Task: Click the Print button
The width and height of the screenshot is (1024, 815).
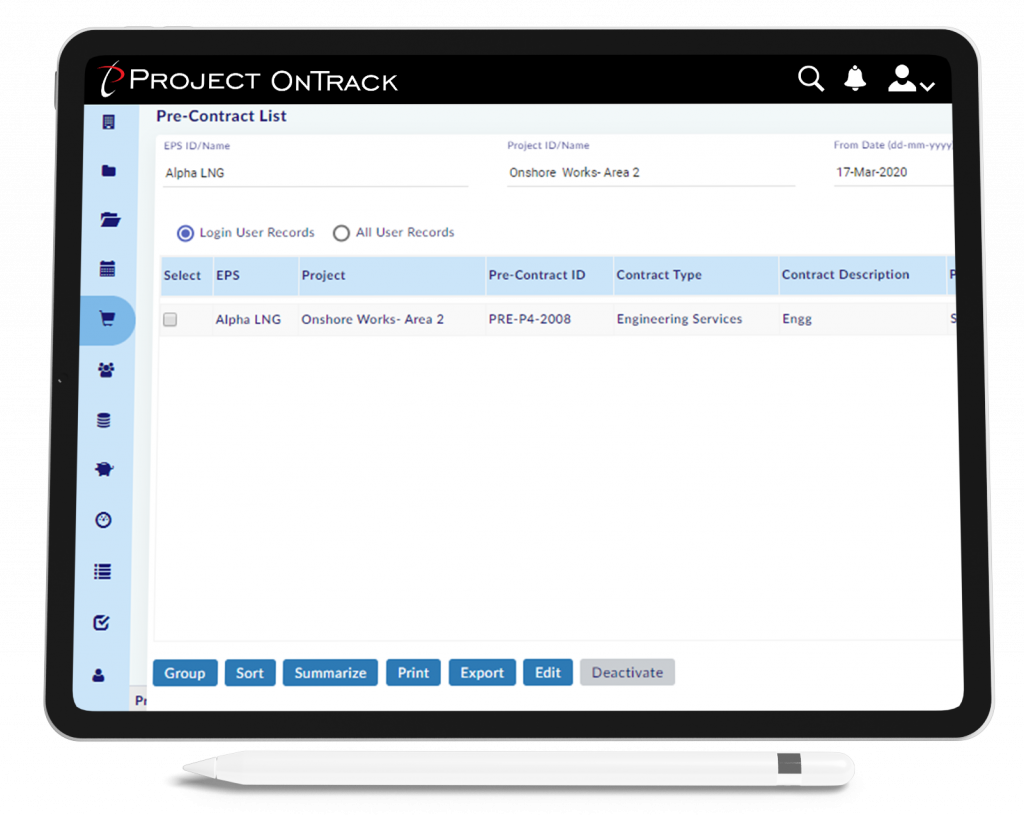Action: pyautogui.click(x=413, y=673)
